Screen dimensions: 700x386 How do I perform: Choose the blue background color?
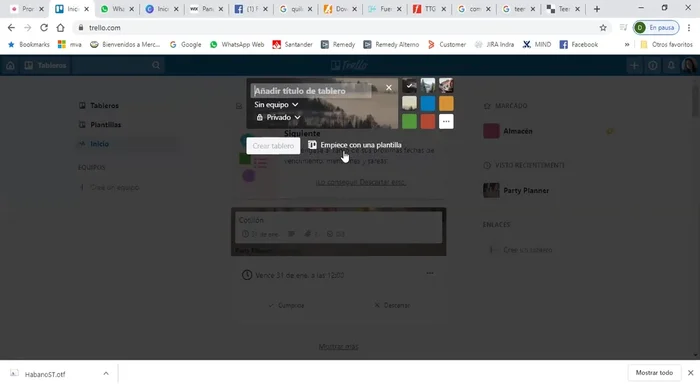click(428, 103)
